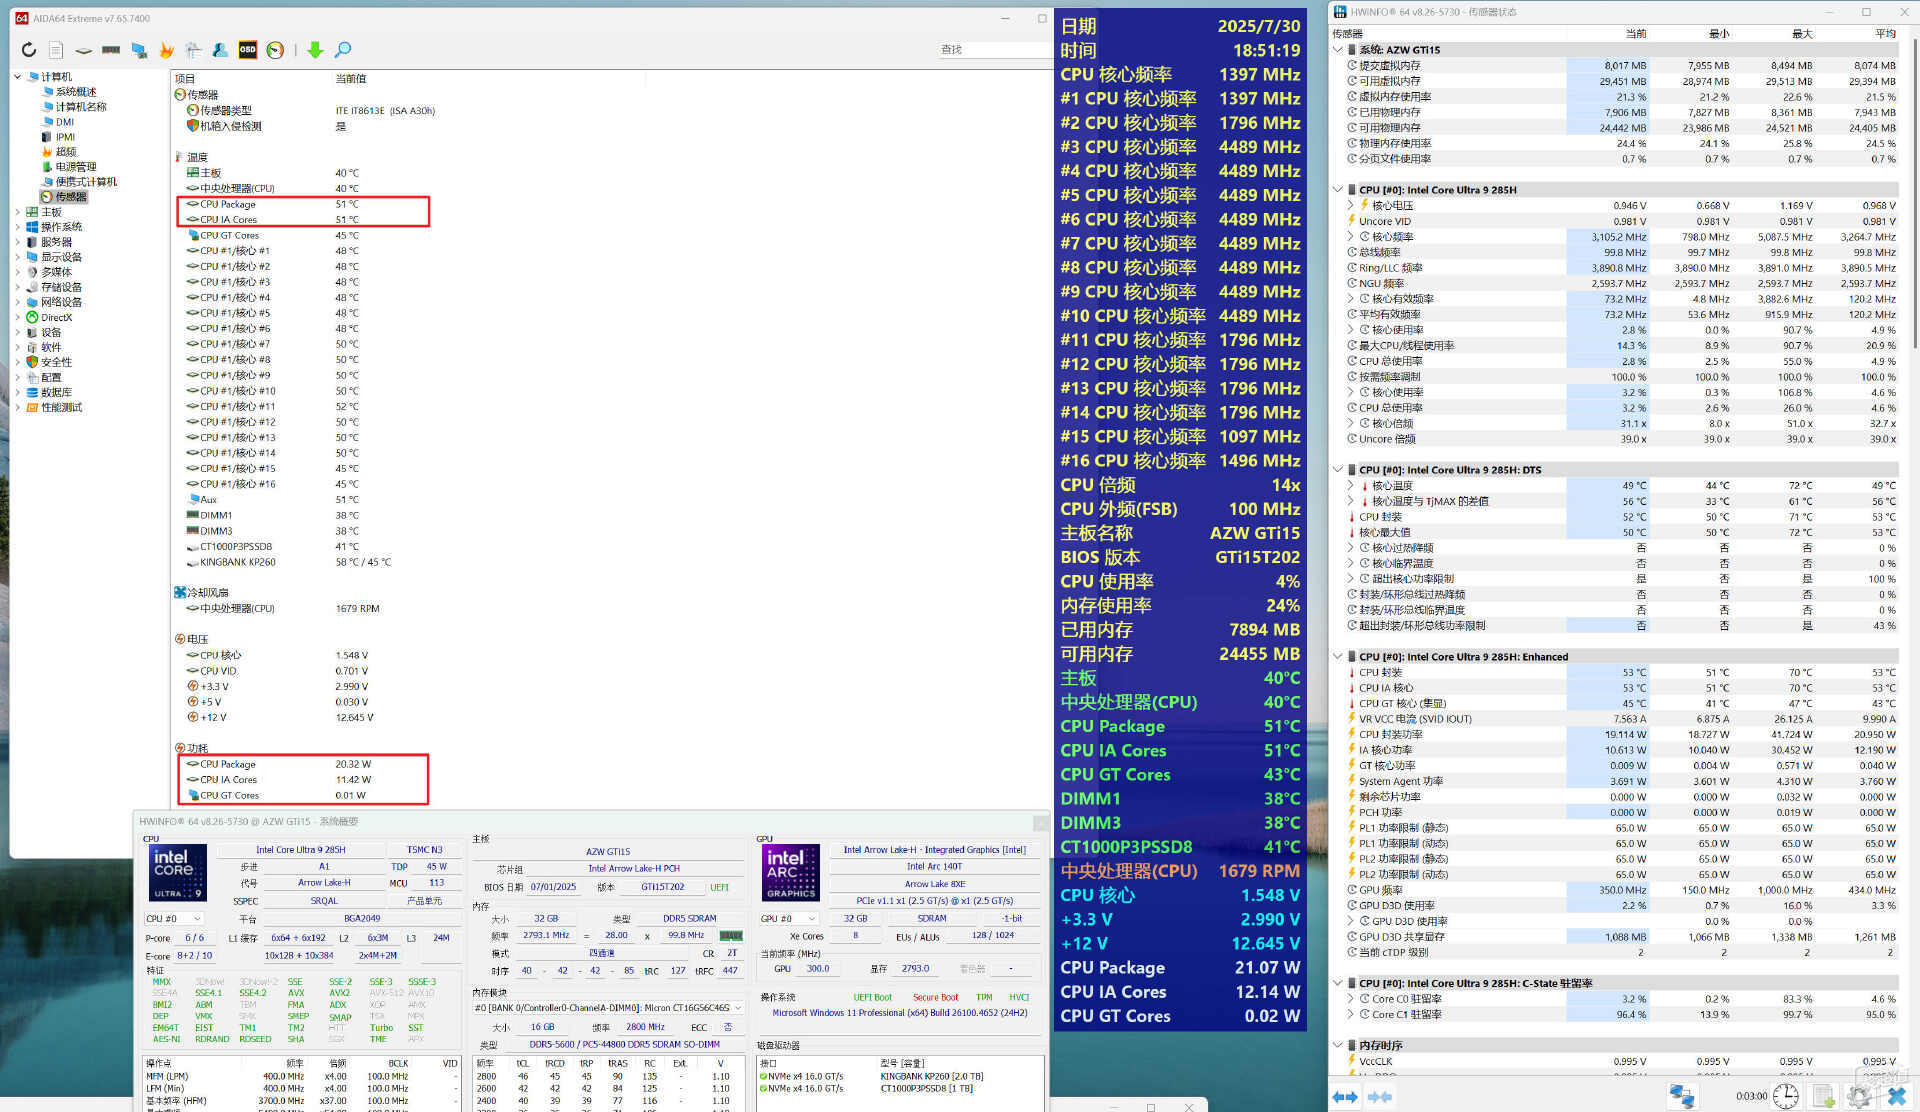
Task: Open the AIDA64 sensor gauge toolbar icon
Action: (x=275, y=50)
